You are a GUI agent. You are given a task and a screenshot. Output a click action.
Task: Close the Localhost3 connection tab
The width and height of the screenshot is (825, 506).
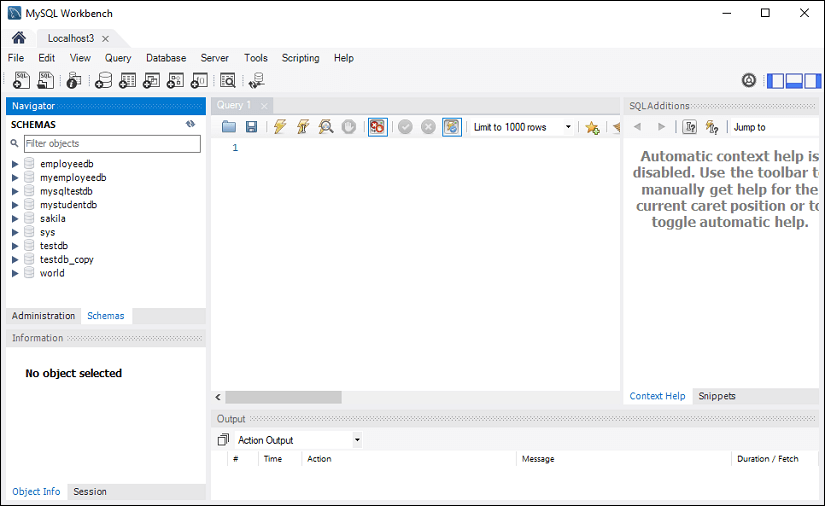[105, 39]
